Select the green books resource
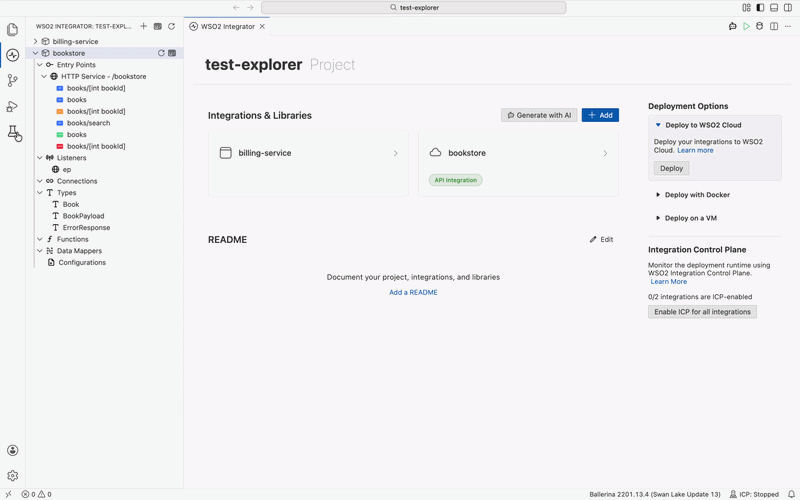800x500 pixels. tap(77, 135)
